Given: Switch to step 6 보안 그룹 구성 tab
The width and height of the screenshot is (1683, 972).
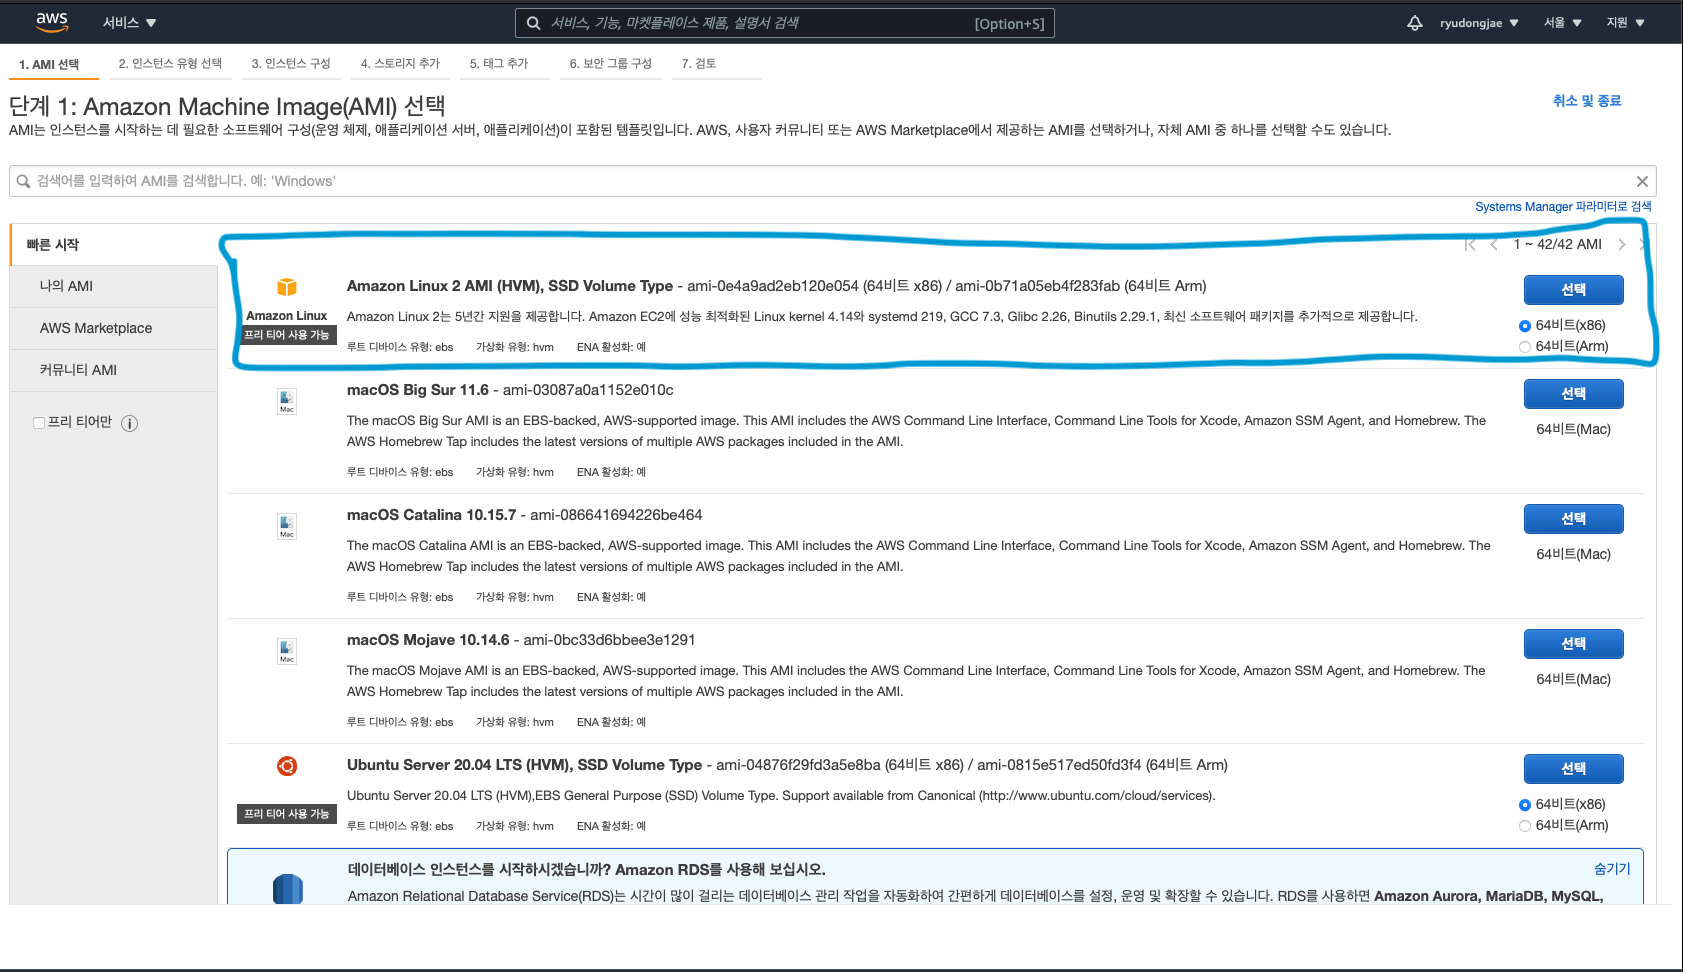Looking at the screenshot, I should [x=611, y=64].
